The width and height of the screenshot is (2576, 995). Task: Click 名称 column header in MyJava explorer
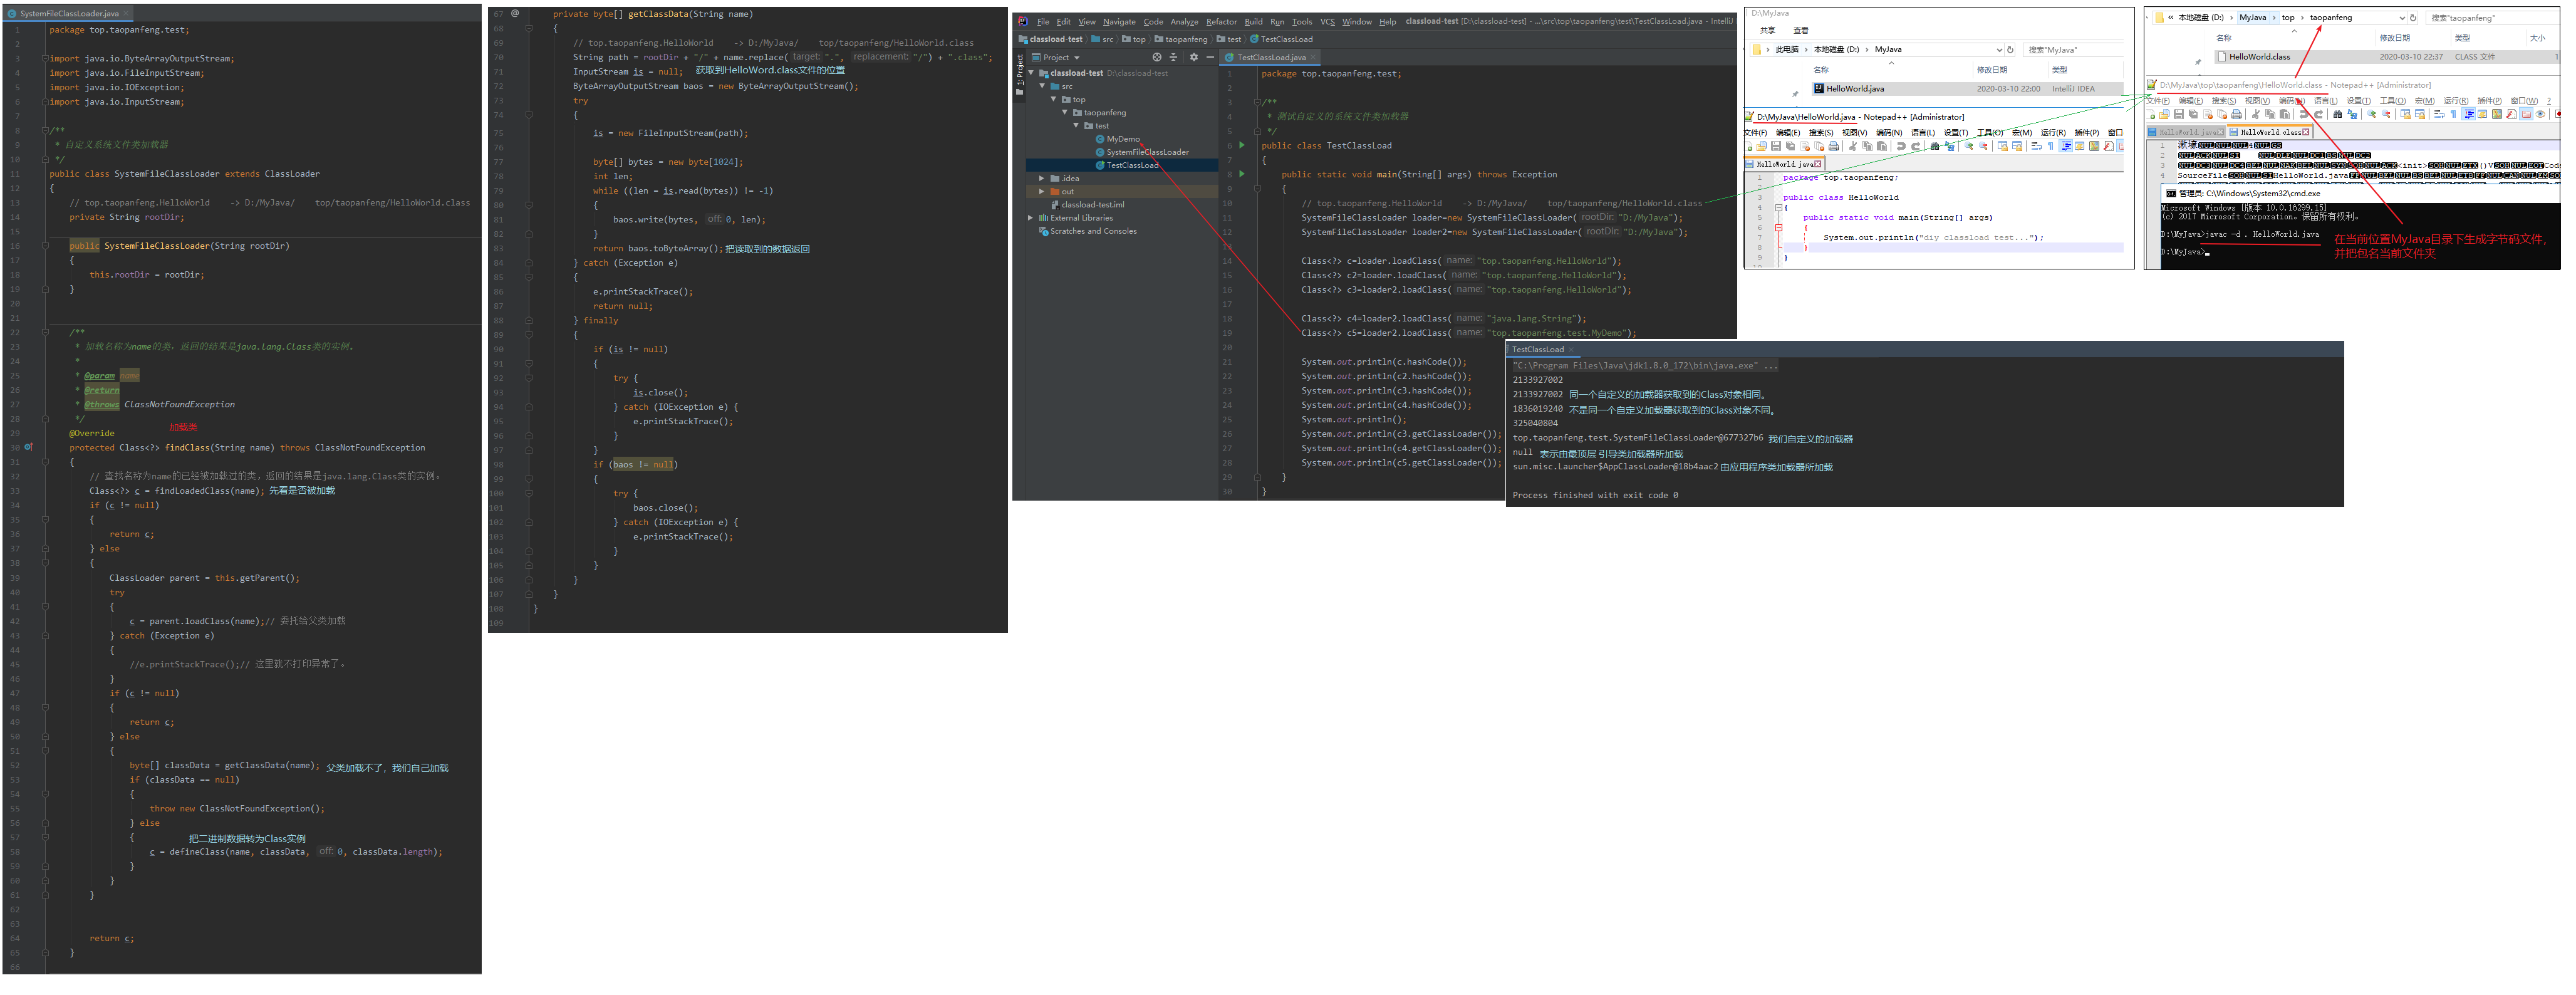click(x=1821, y=70)
